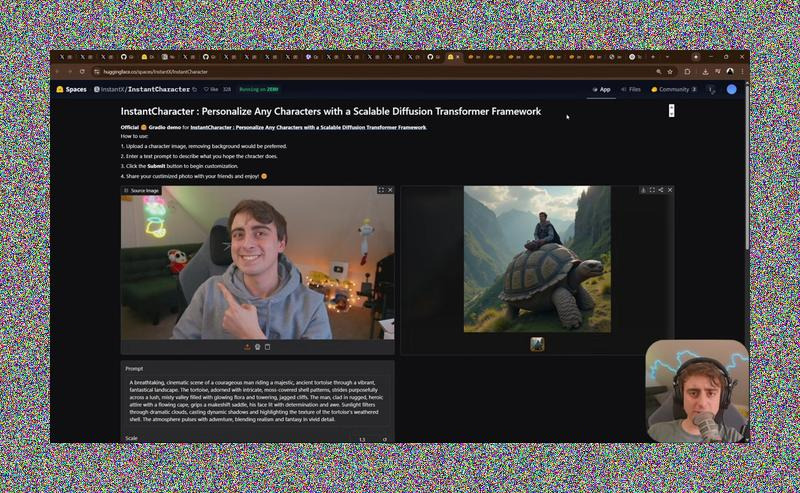
Task: Click the browser forward arrow
Action: coord(69,72)
